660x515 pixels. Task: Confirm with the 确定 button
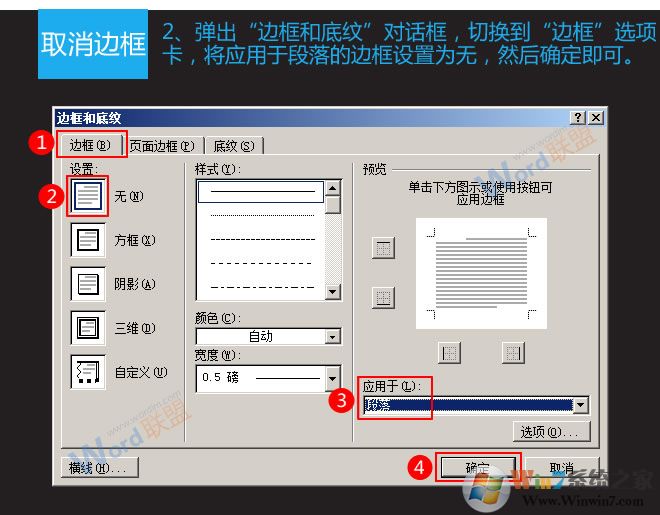[478, 467]
